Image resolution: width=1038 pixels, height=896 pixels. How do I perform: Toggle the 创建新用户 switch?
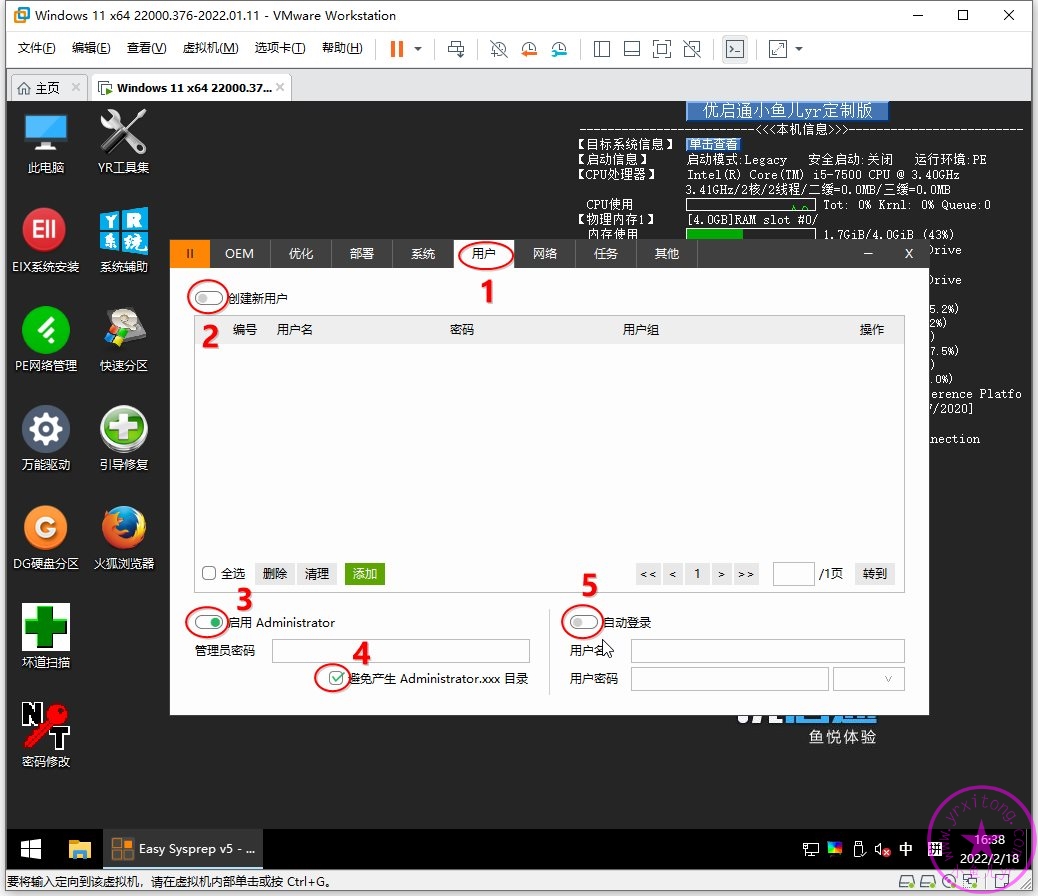[208, 298]
